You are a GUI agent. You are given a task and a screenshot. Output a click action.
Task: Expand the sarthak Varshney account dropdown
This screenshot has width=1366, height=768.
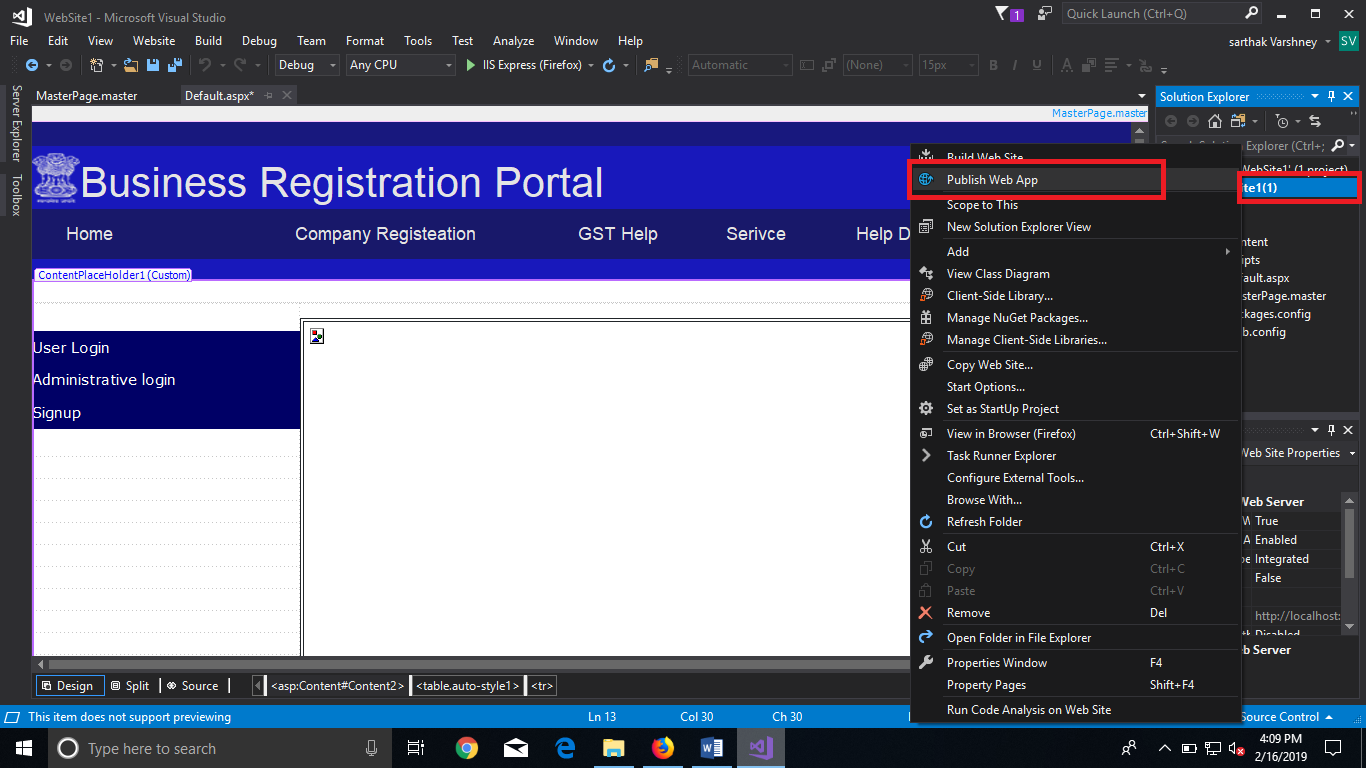pos(1327,42)
